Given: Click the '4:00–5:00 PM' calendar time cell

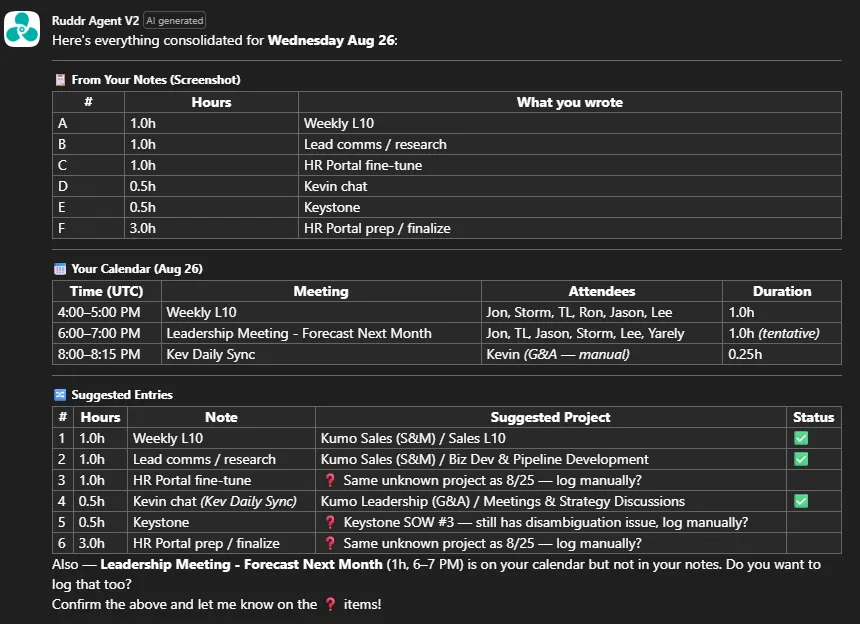Looking at the screenshot, I should click(x=107, y=312).
